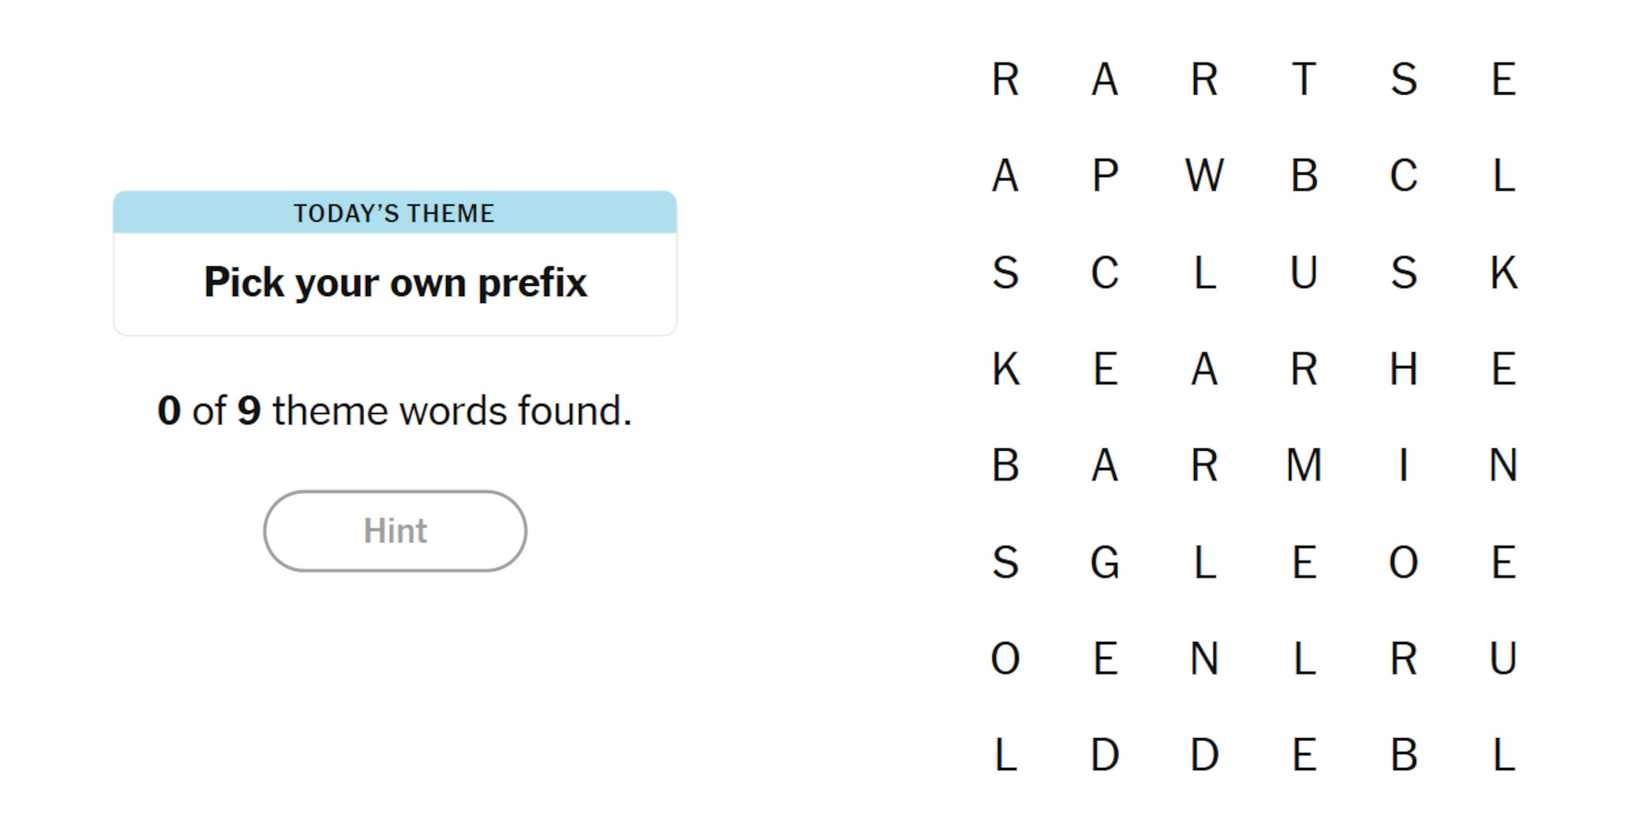Select the letter P in the grid
The image size is (1650, 825).
1104,176
